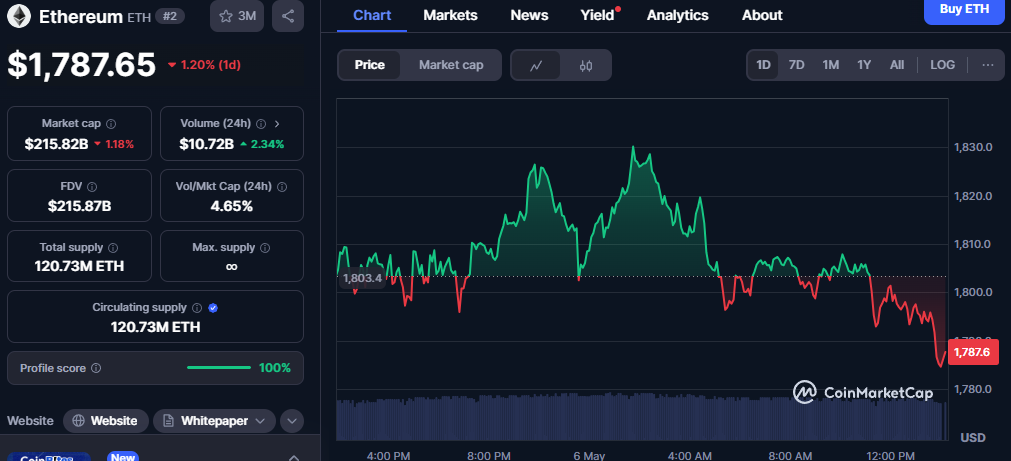Viewport: 1011px width, 461px height.
Task: Click the 100% profile score text
Action: [275, 368]
